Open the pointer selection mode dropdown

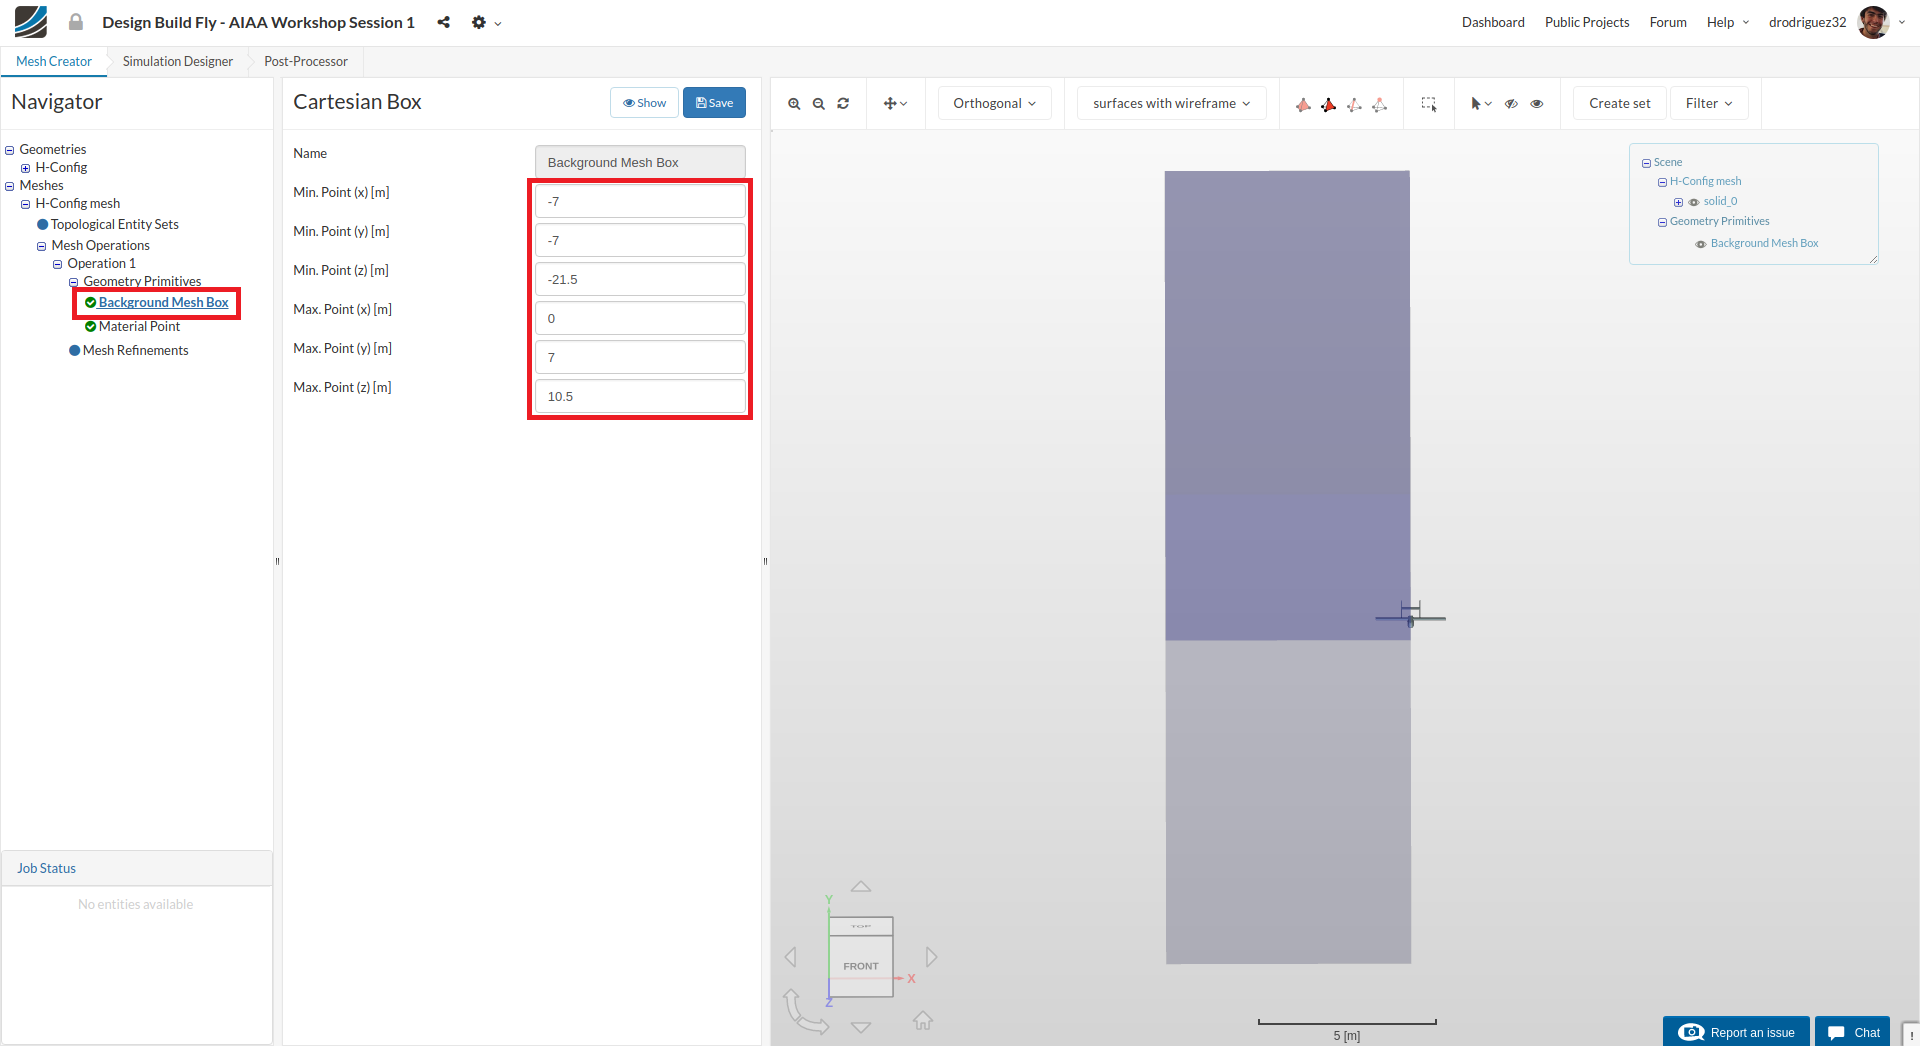pyautogui.click(x=1481, y=103)
